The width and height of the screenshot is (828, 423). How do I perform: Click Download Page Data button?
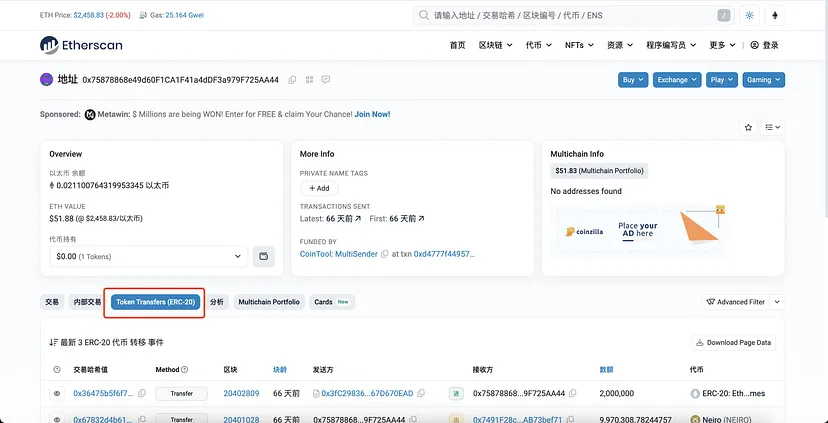(x=733, y=343)
